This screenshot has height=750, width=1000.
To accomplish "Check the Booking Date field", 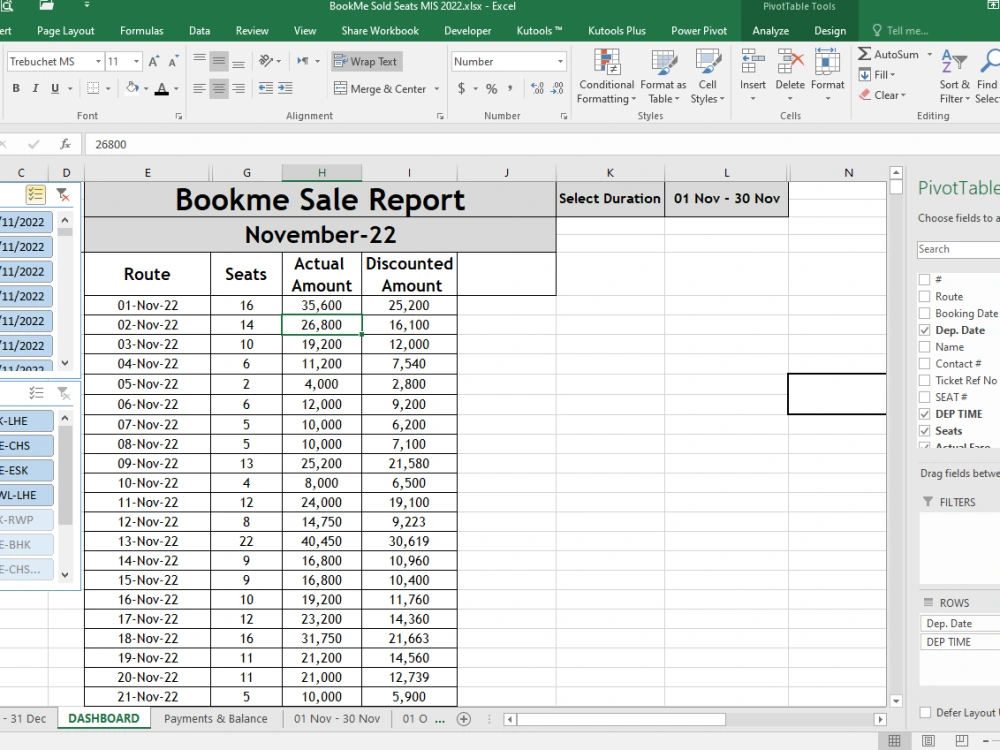I will [925, 313].
